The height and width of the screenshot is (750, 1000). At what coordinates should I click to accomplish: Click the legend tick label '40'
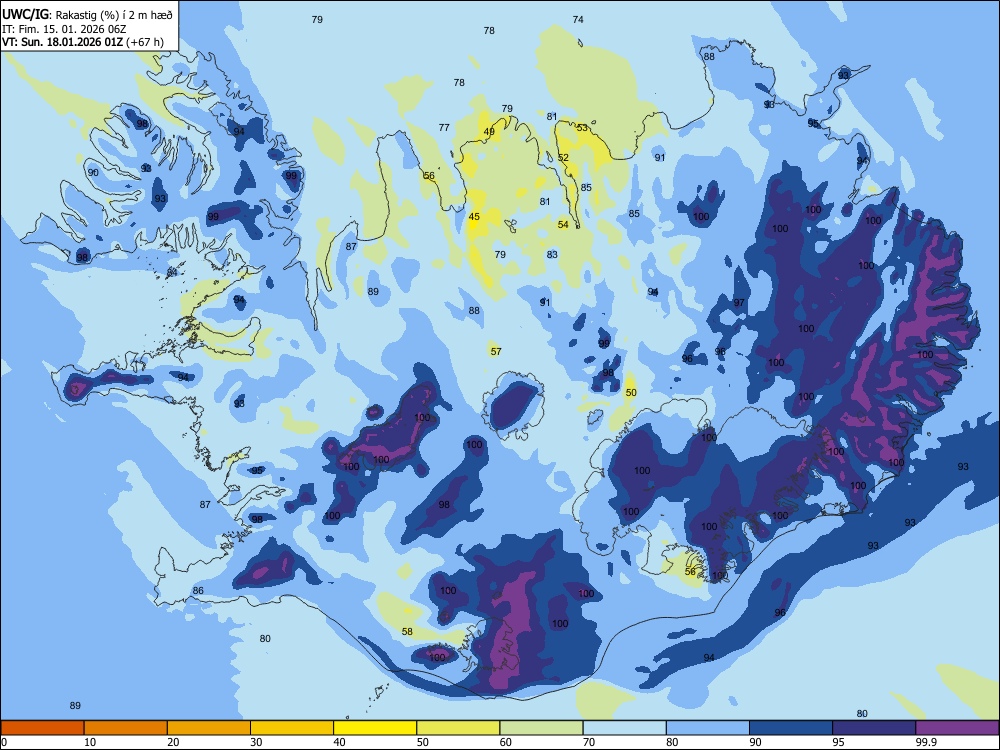(x=339, y=742)
